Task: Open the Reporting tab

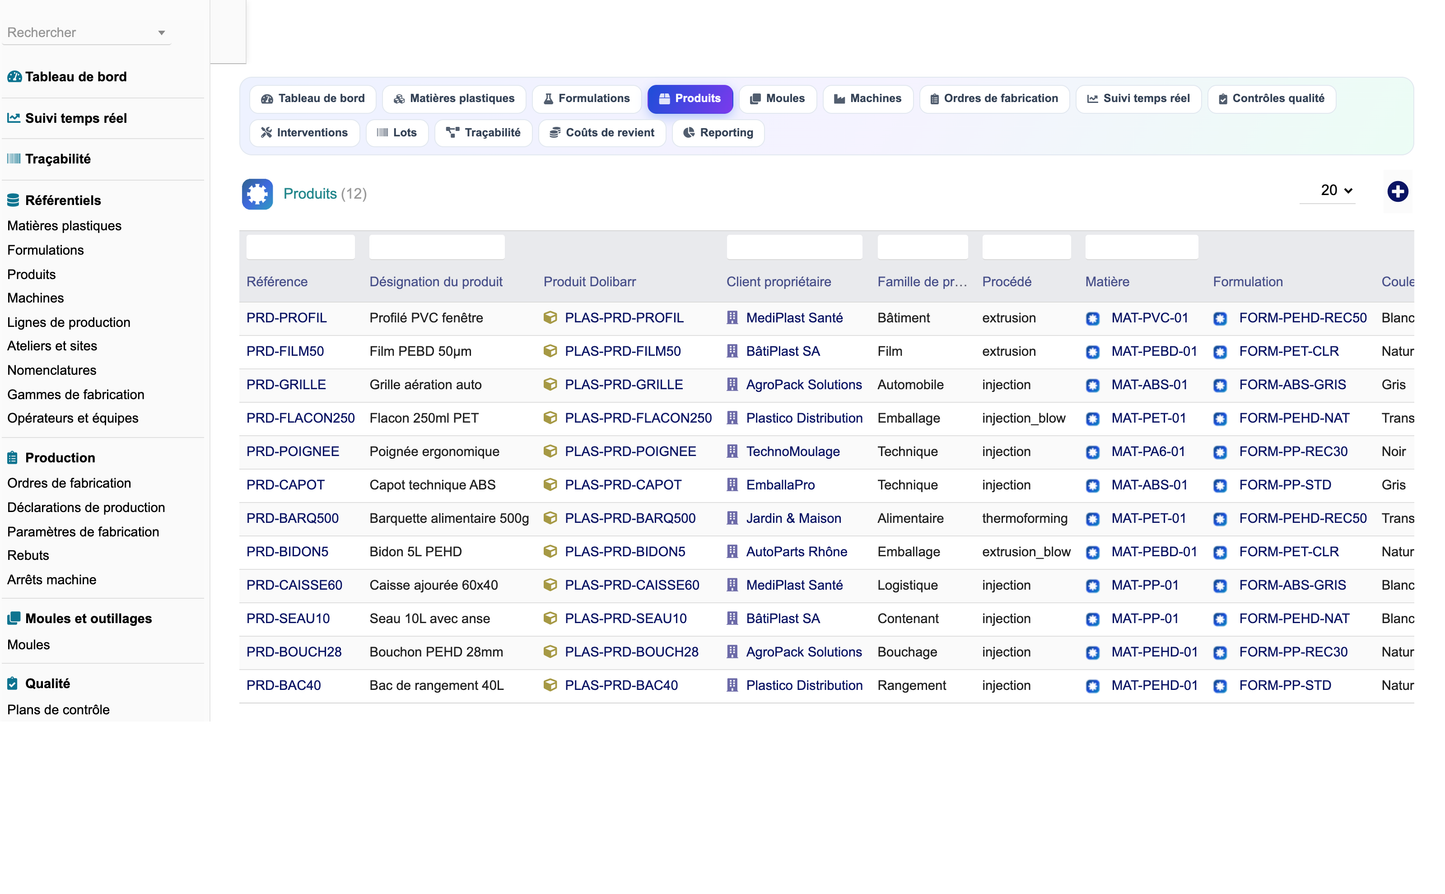Action: click(x=718, y=133)
